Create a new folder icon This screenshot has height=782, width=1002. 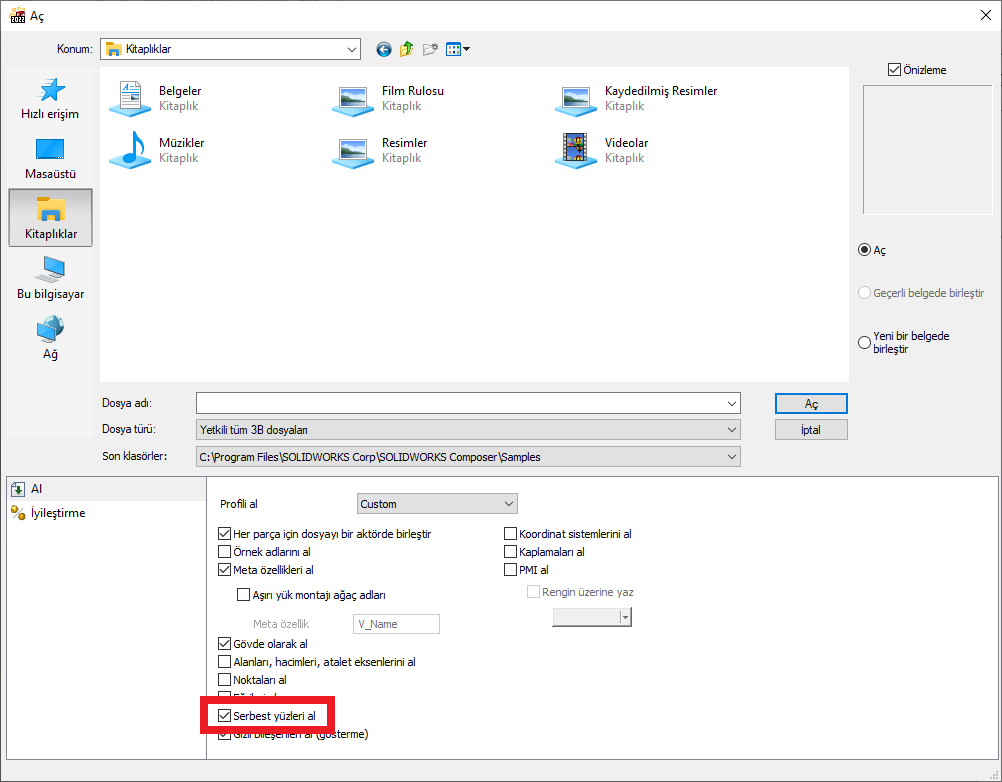430,49
